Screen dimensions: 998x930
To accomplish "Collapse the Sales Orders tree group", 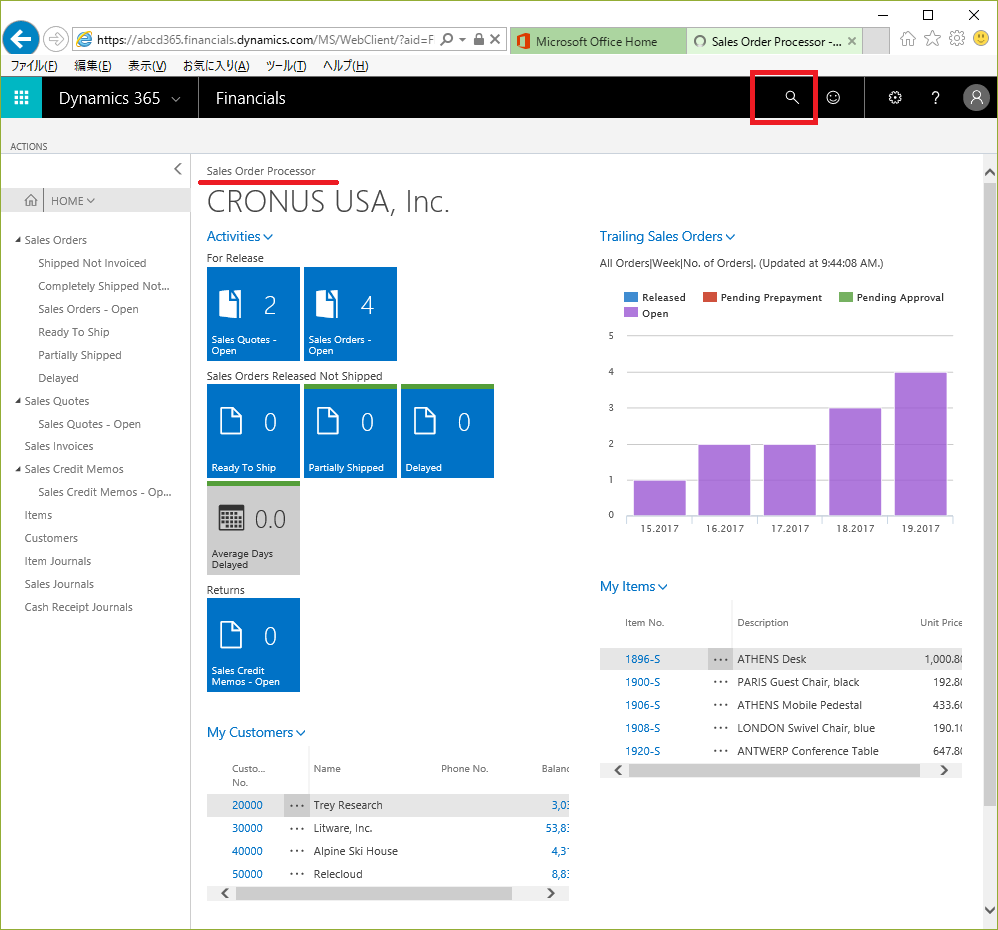I will click(x=18, y=240).
